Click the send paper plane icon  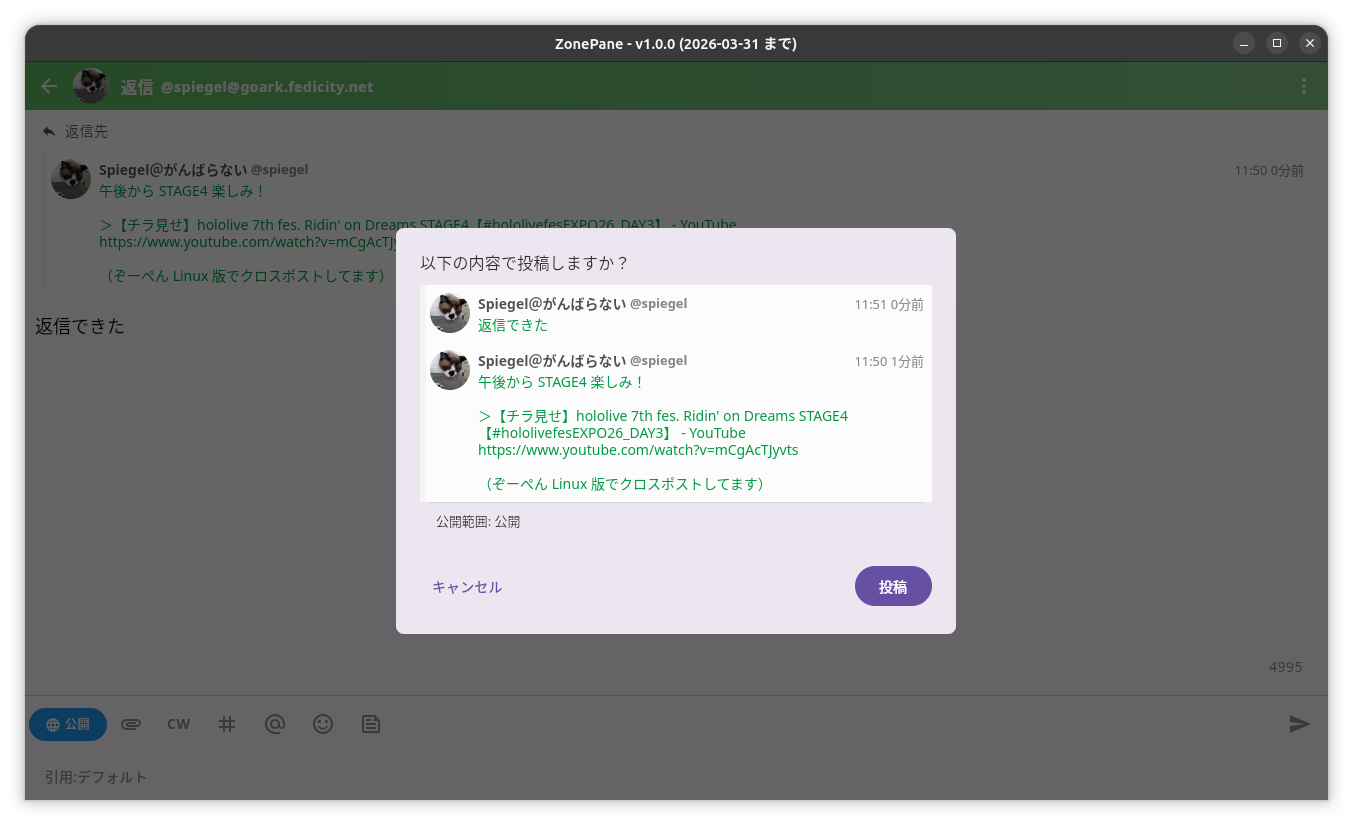[1299, 724]
